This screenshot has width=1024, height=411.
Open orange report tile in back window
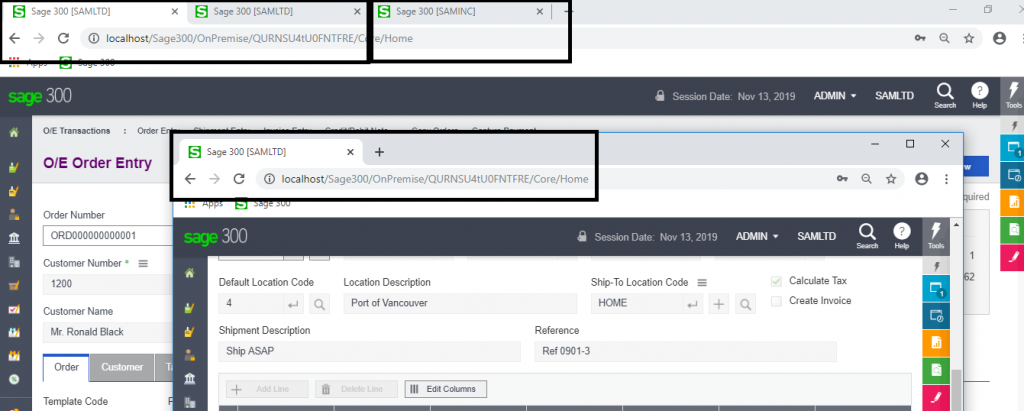(x=1012, y=202)
